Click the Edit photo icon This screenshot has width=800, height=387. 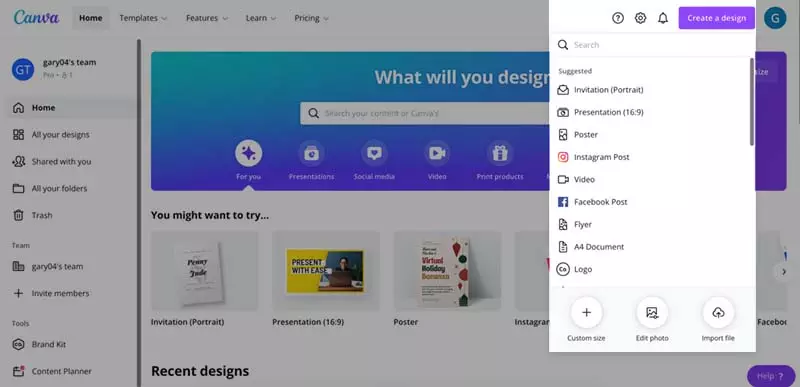click(652, 313)
